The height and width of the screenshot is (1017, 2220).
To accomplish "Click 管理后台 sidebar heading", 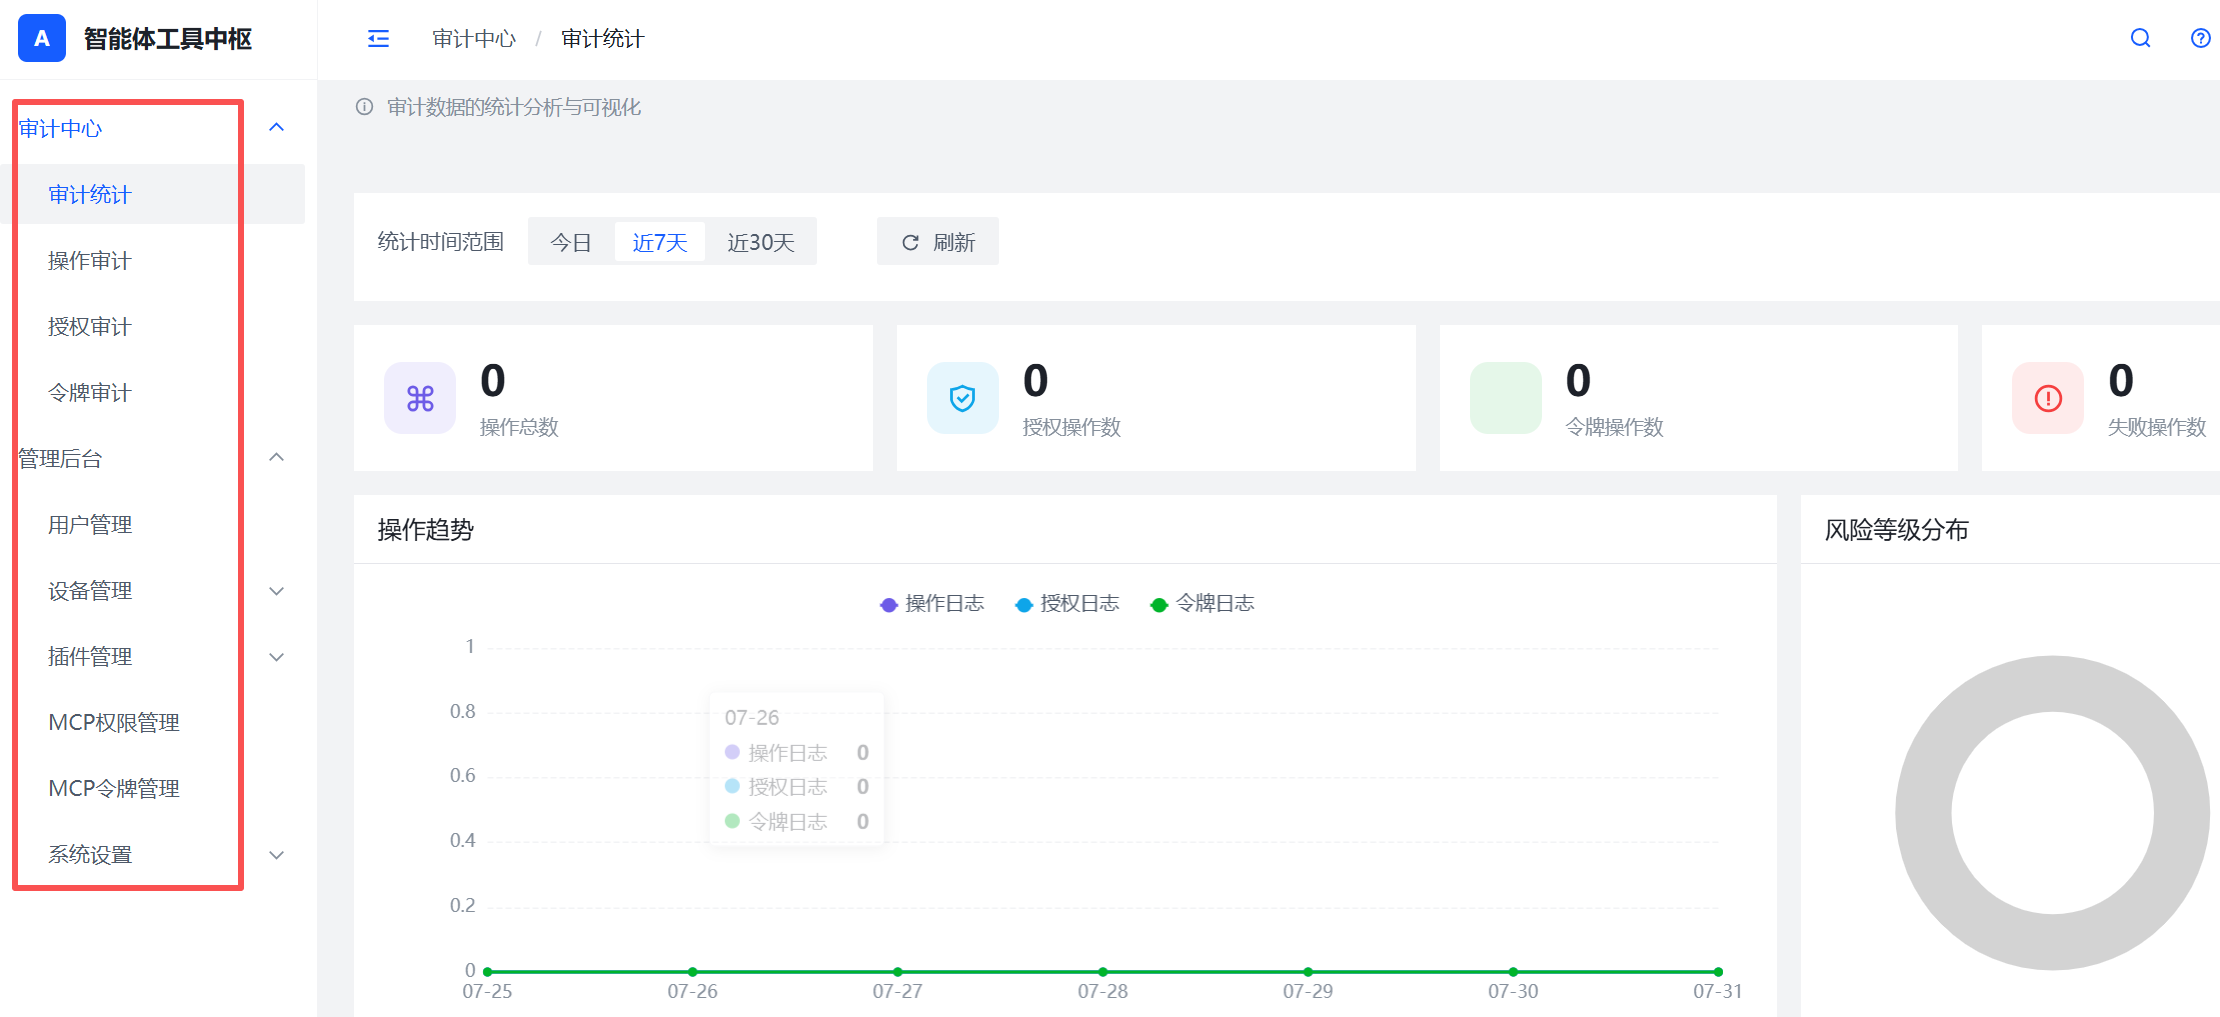I will [x=60, y=458].
